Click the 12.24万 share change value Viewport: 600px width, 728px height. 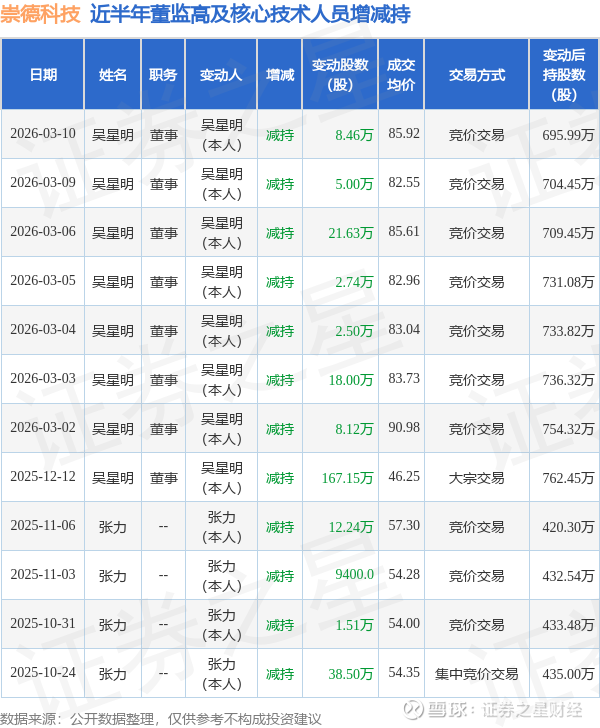(351, 527)
